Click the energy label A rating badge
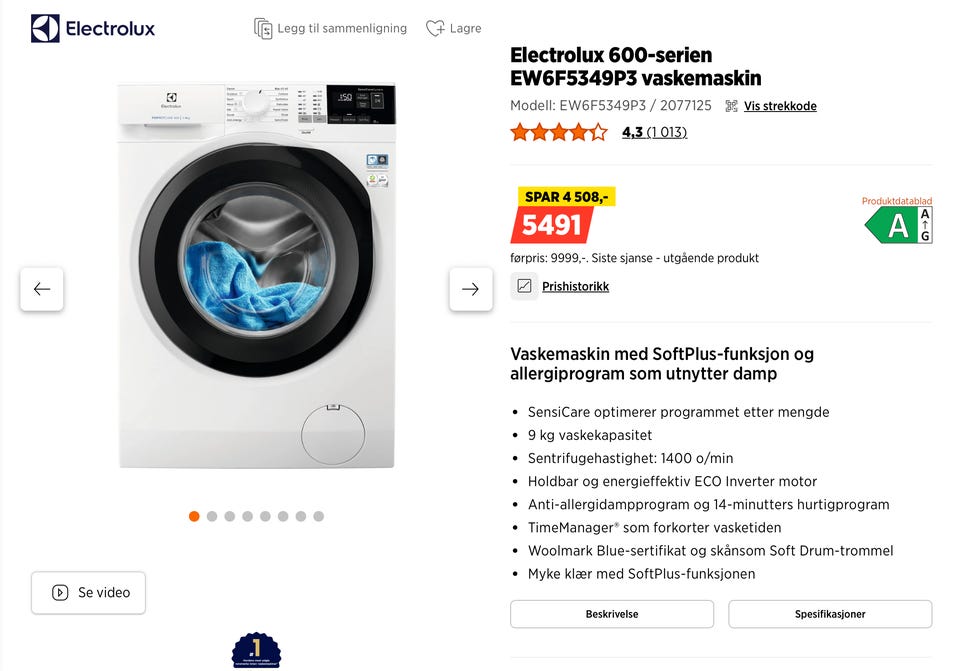This screenshot has height=671, width=960. (897, 226)
